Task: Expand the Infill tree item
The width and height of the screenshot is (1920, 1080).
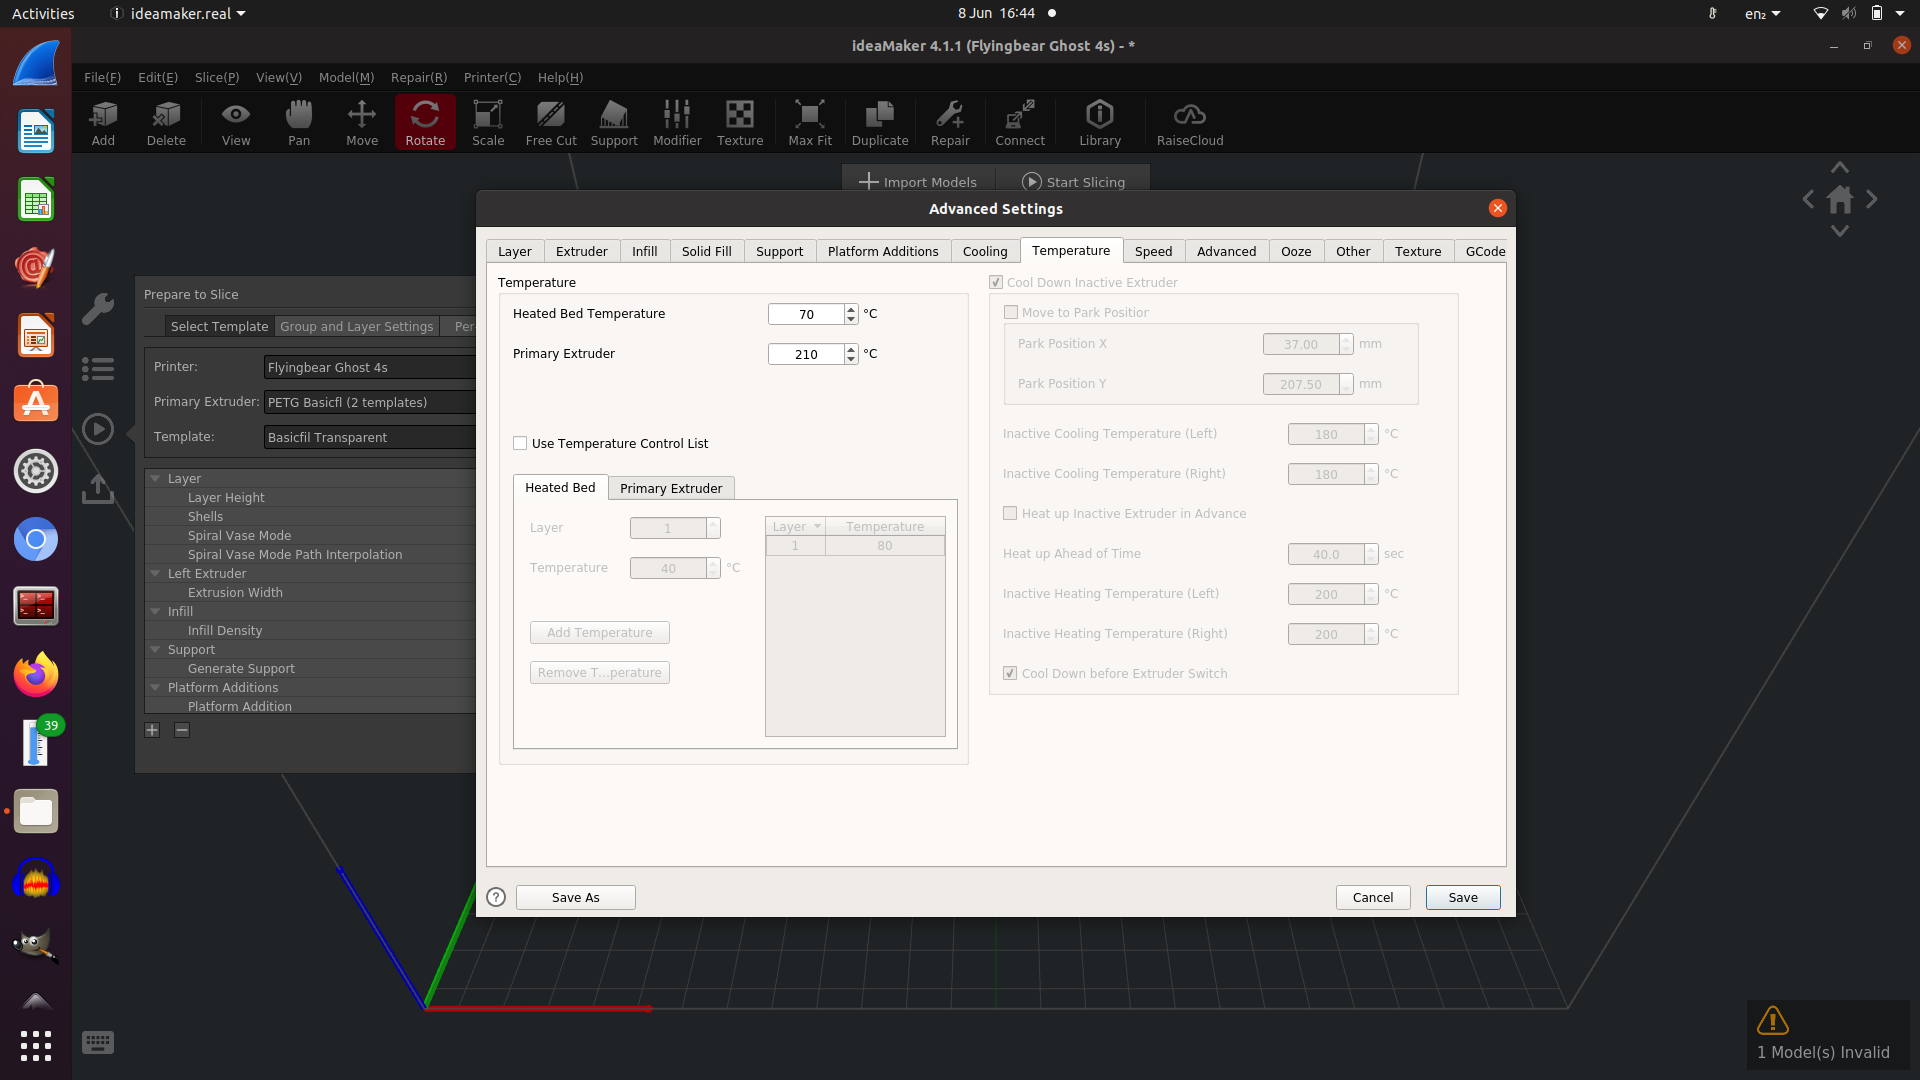Action: pyautogui.click(x=153, y=611)
